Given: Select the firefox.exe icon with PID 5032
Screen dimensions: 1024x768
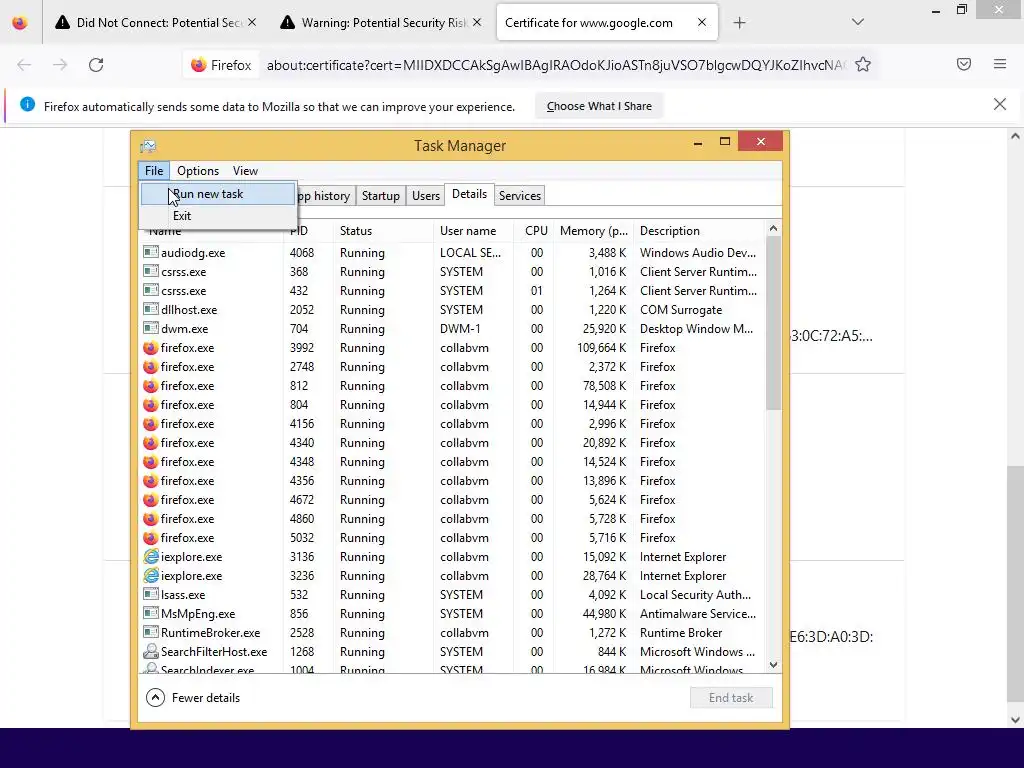Looking at the screenshot, I should (150, 537).
